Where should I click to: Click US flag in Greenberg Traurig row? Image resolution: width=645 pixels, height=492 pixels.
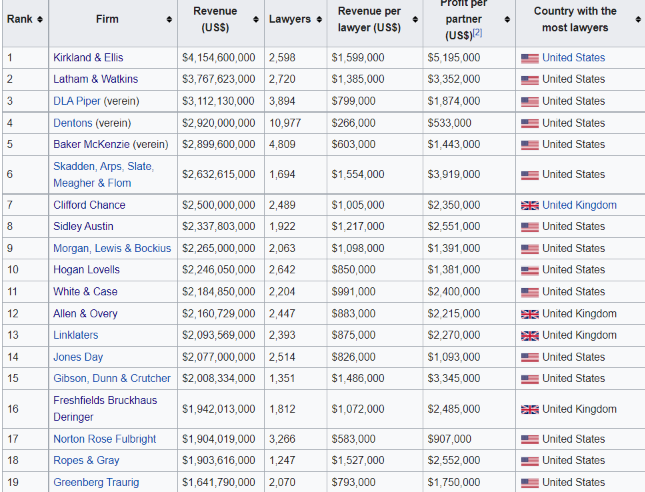(x=530, y=483)
